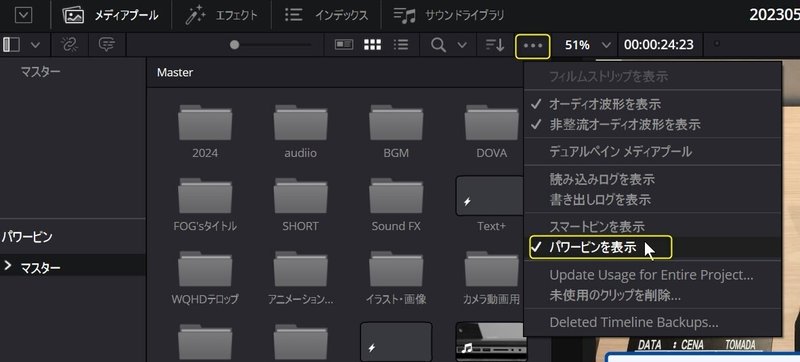Select the Text+ clip thumbnail
This screenshot has width=800, height=362.
pos(490,196)
